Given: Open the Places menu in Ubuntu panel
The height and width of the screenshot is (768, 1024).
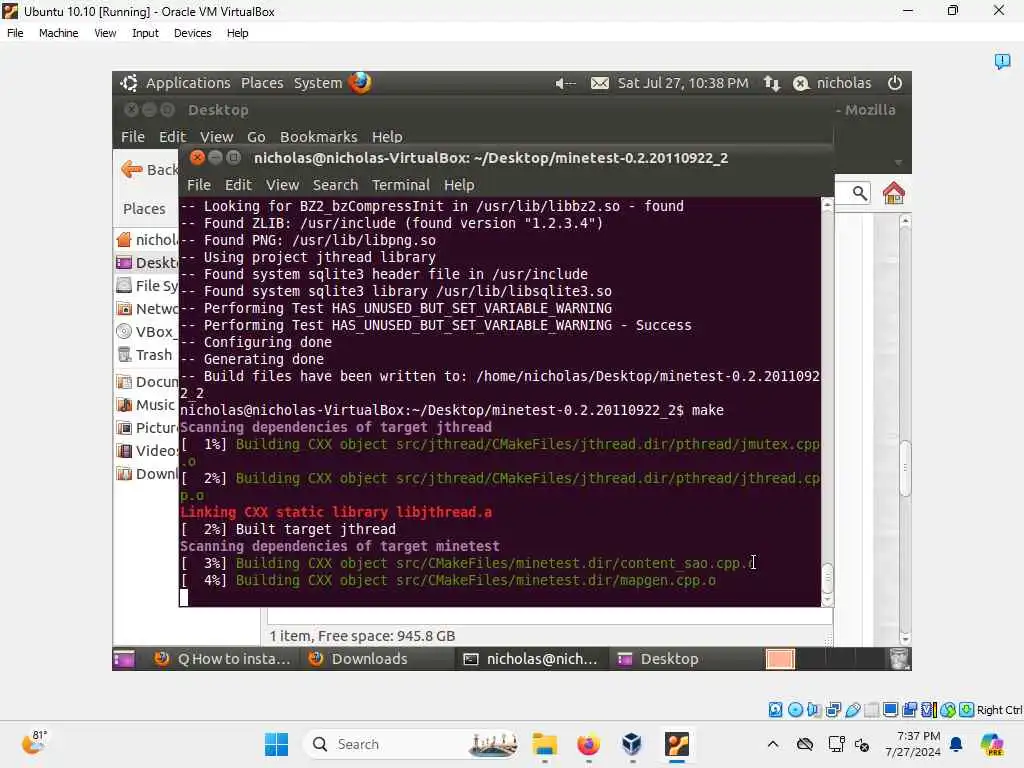Looking at the screenshot, I should pyautogui.click(x=262, y=83).
